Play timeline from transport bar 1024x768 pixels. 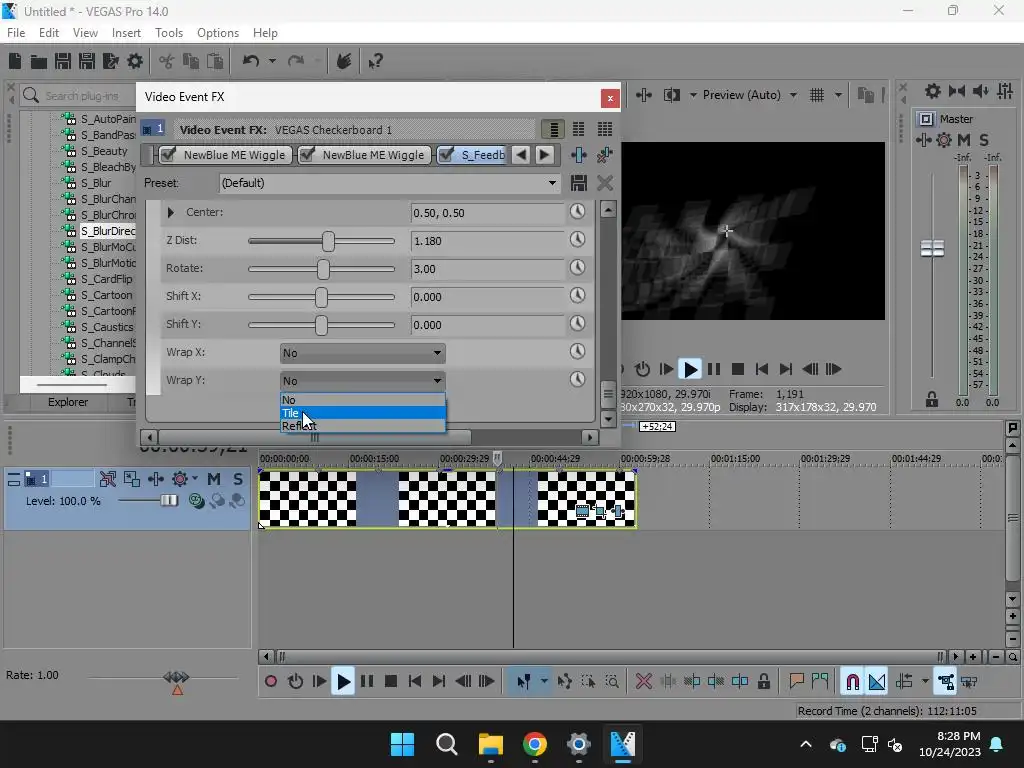pos(343,682)
